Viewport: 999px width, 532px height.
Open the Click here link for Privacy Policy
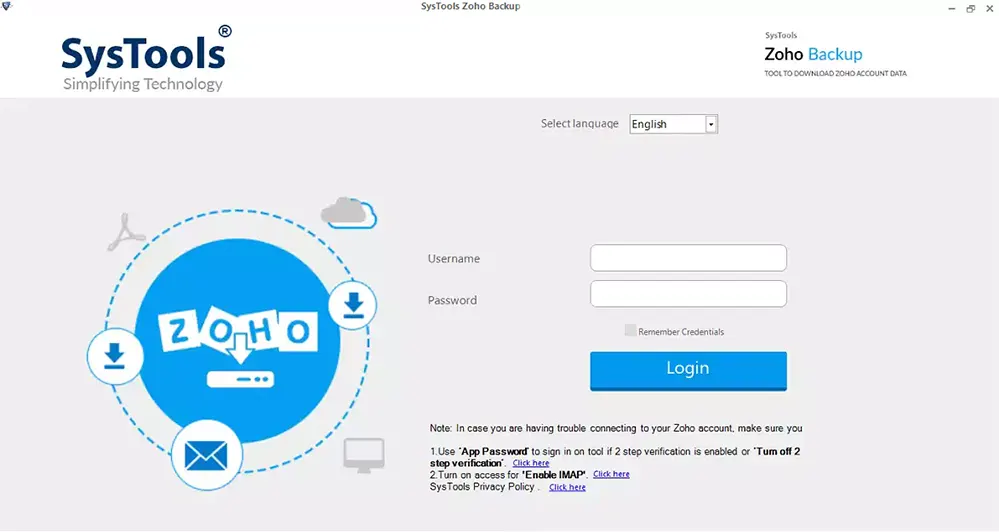point(567,487)
